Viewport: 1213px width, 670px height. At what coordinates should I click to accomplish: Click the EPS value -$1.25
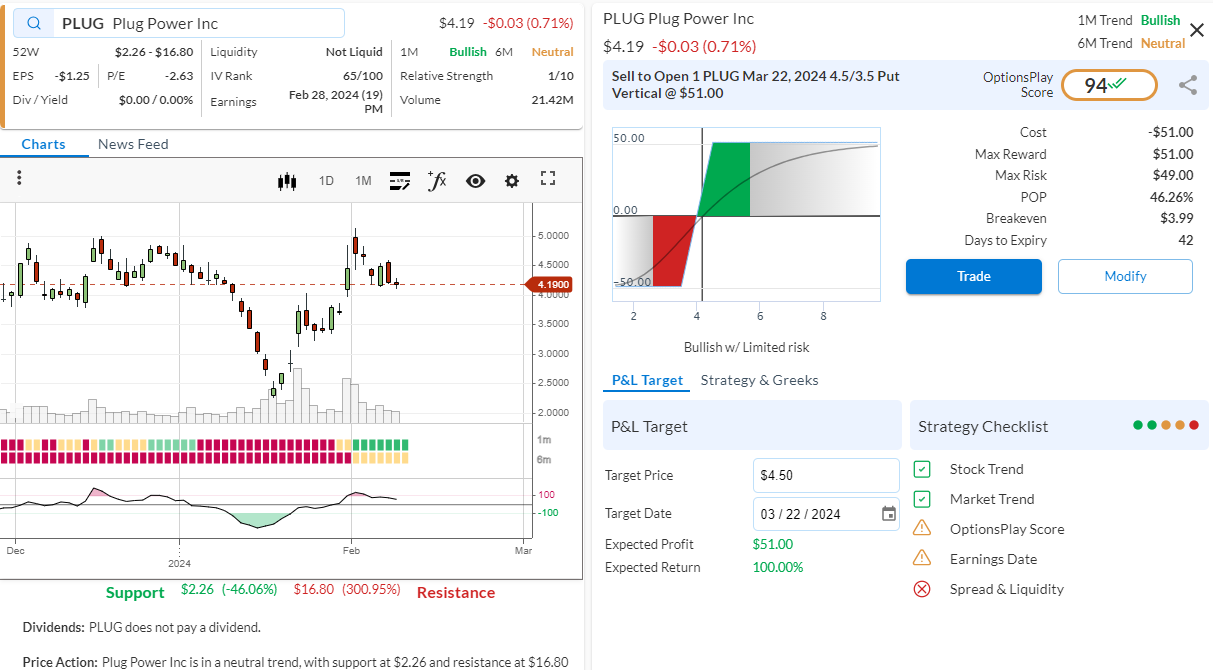coord(72,76)
